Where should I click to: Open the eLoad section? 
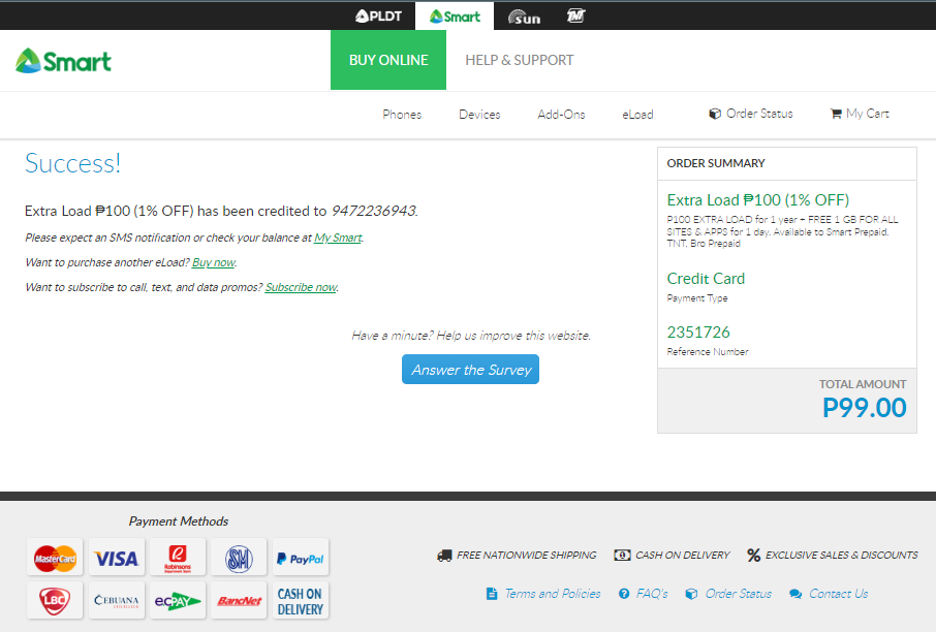coord(638,114)
